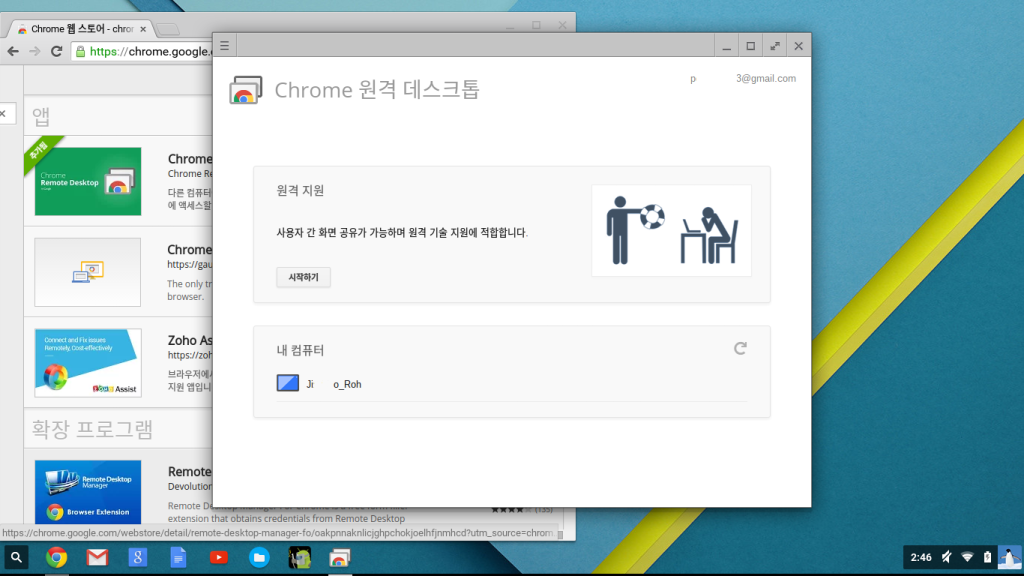The height and width of the screenshot is (576, 1024).
Task: Click the 앱 section heading
Action: (41, 116)
